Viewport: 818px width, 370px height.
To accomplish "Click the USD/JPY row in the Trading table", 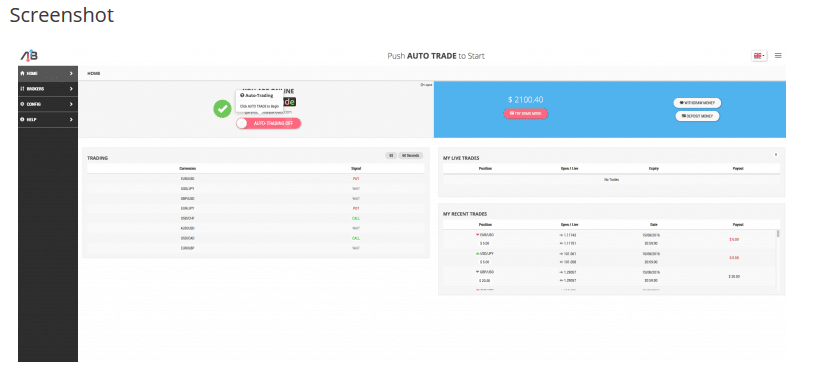I will pos(256,188).
